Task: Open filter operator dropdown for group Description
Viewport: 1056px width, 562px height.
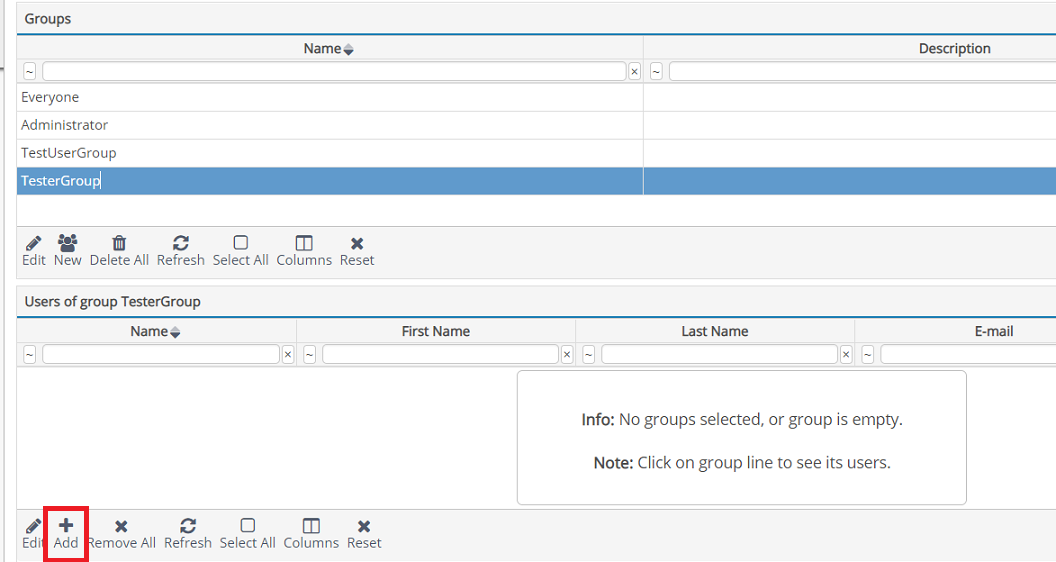Action: [656, 72]
